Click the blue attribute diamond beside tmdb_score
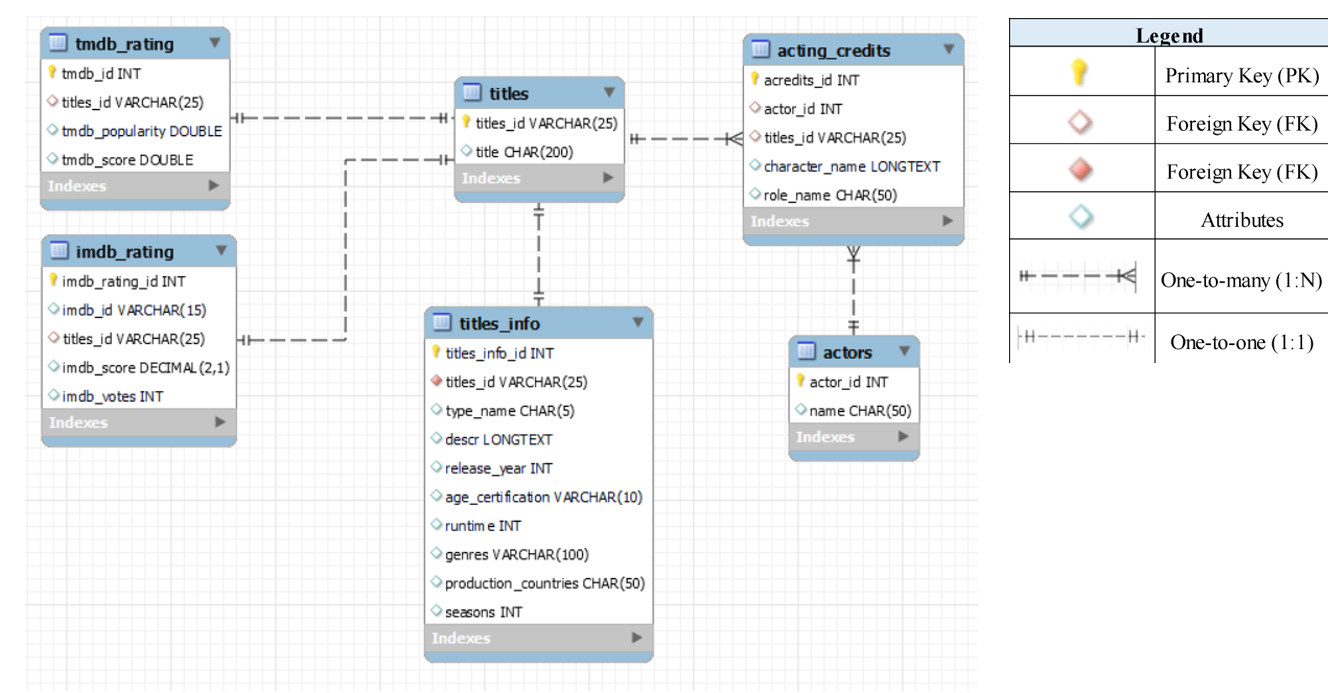Viewport: 1332px width, 693px height. tap(55, 159)
